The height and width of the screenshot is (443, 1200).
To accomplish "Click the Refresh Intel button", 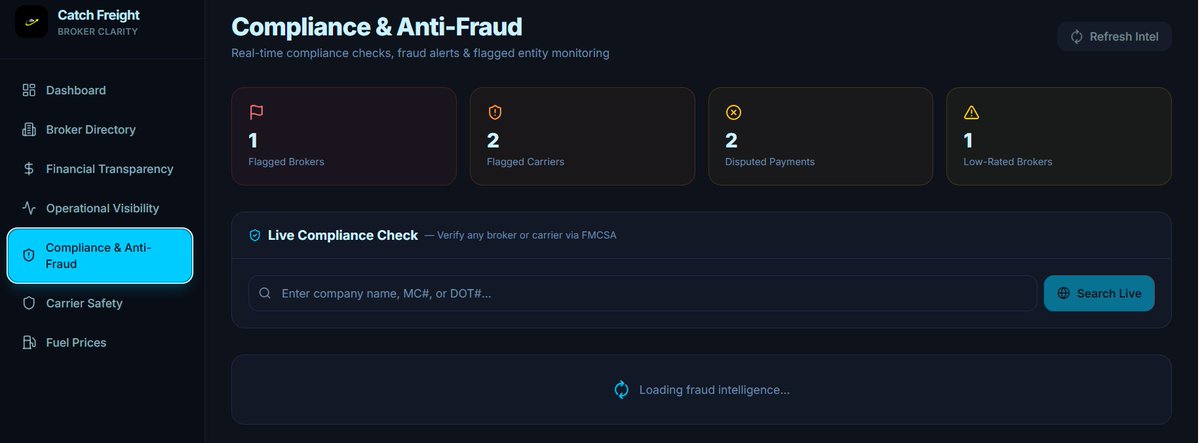I will [1114, 36].
